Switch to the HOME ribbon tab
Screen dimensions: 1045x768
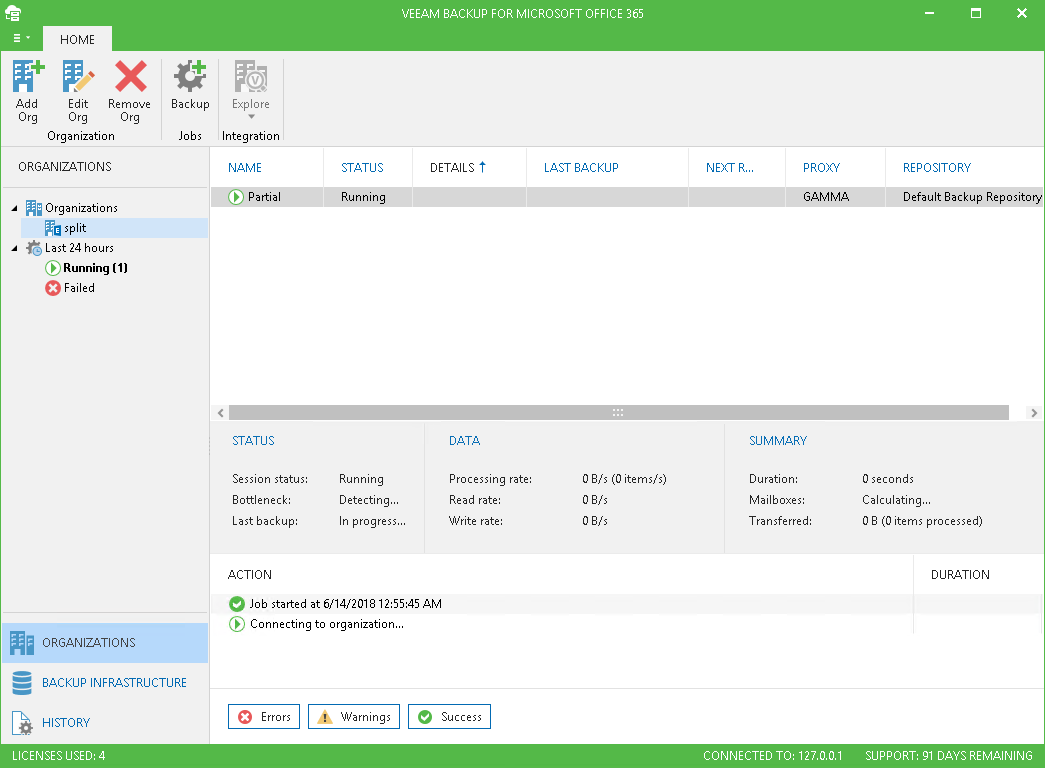point(77,39)
